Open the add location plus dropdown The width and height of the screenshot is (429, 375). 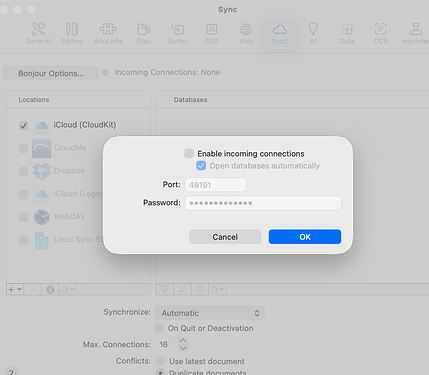click(15, 289)
